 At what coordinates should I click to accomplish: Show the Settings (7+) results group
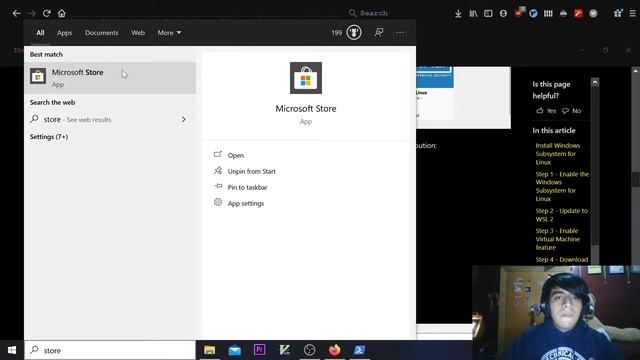[49, 137]
